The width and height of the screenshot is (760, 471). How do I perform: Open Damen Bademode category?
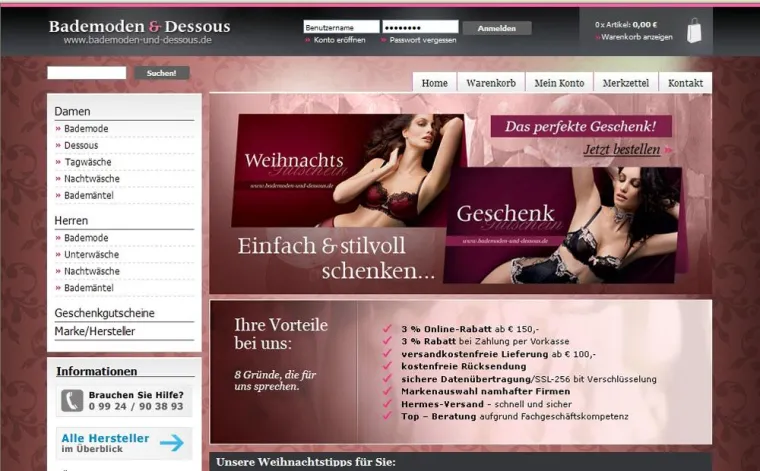coord(86,128)
